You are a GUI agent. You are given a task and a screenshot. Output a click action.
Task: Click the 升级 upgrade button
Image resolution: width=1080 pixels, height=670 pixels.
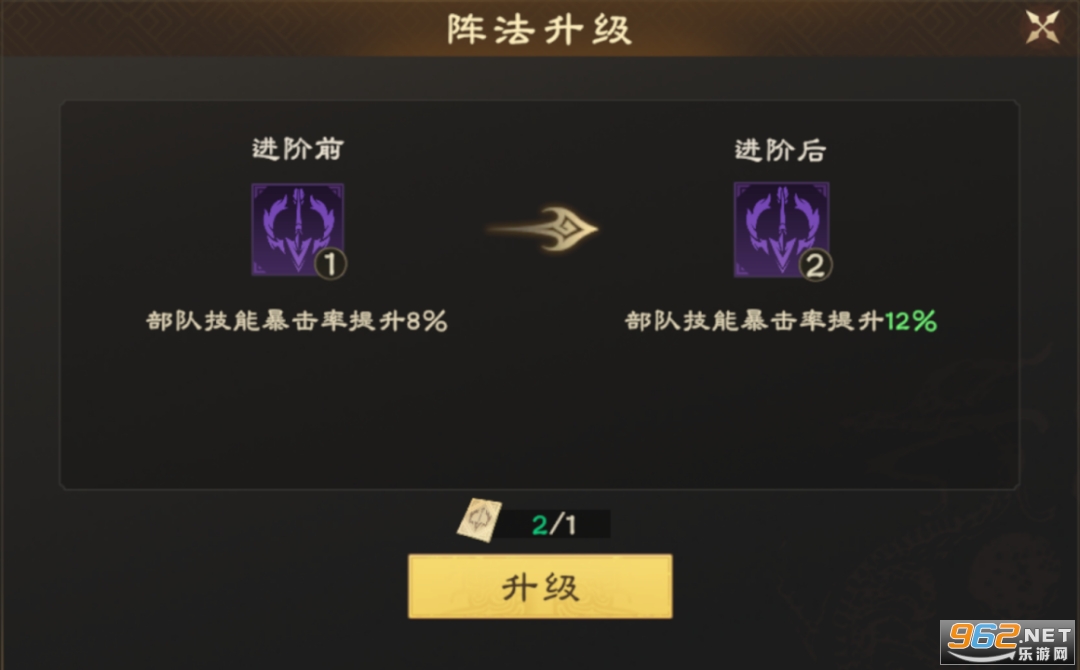click(540, 587)
